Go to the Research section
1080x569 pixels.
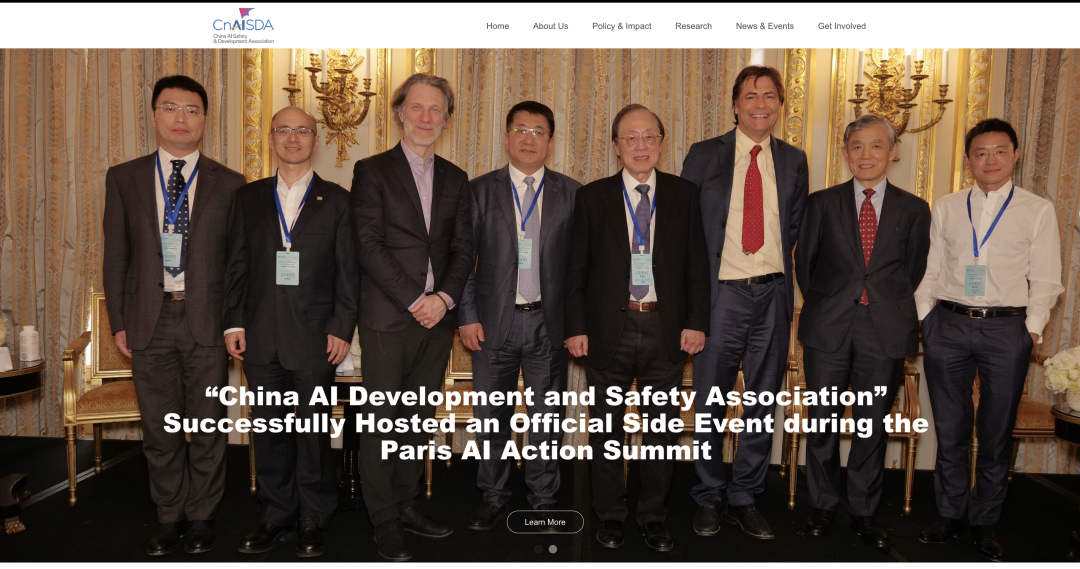[x=693, y=26]
